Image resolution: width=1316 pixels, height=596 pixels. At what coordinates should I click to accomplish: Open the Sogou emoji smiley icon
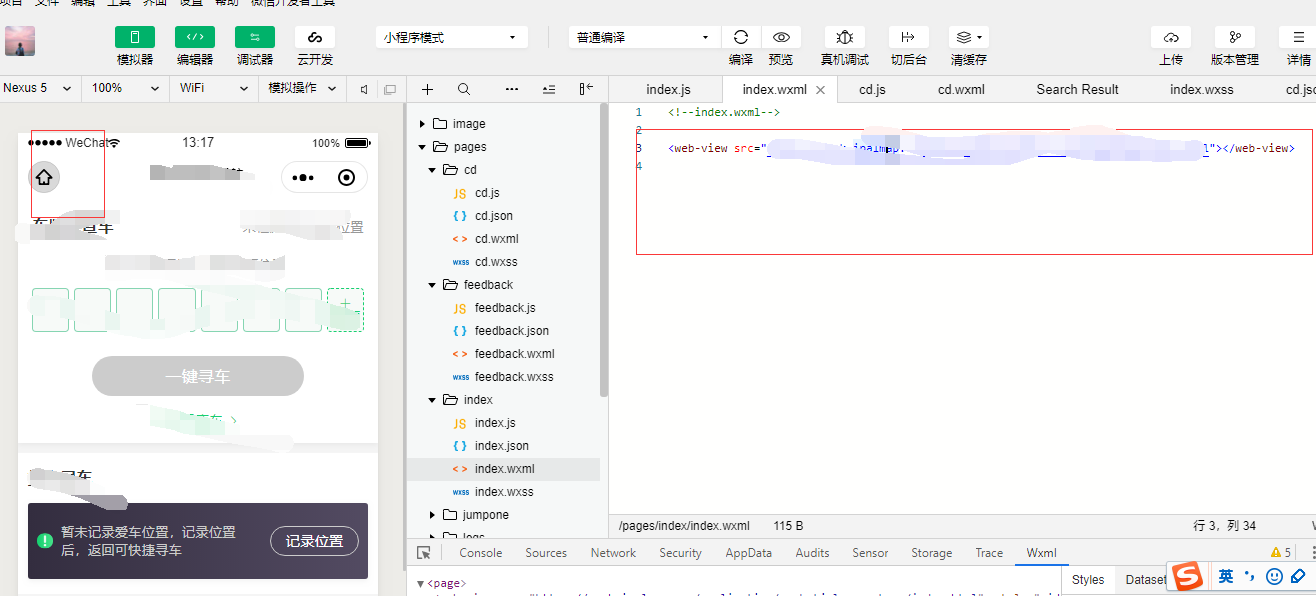[x=1274, y=576]
